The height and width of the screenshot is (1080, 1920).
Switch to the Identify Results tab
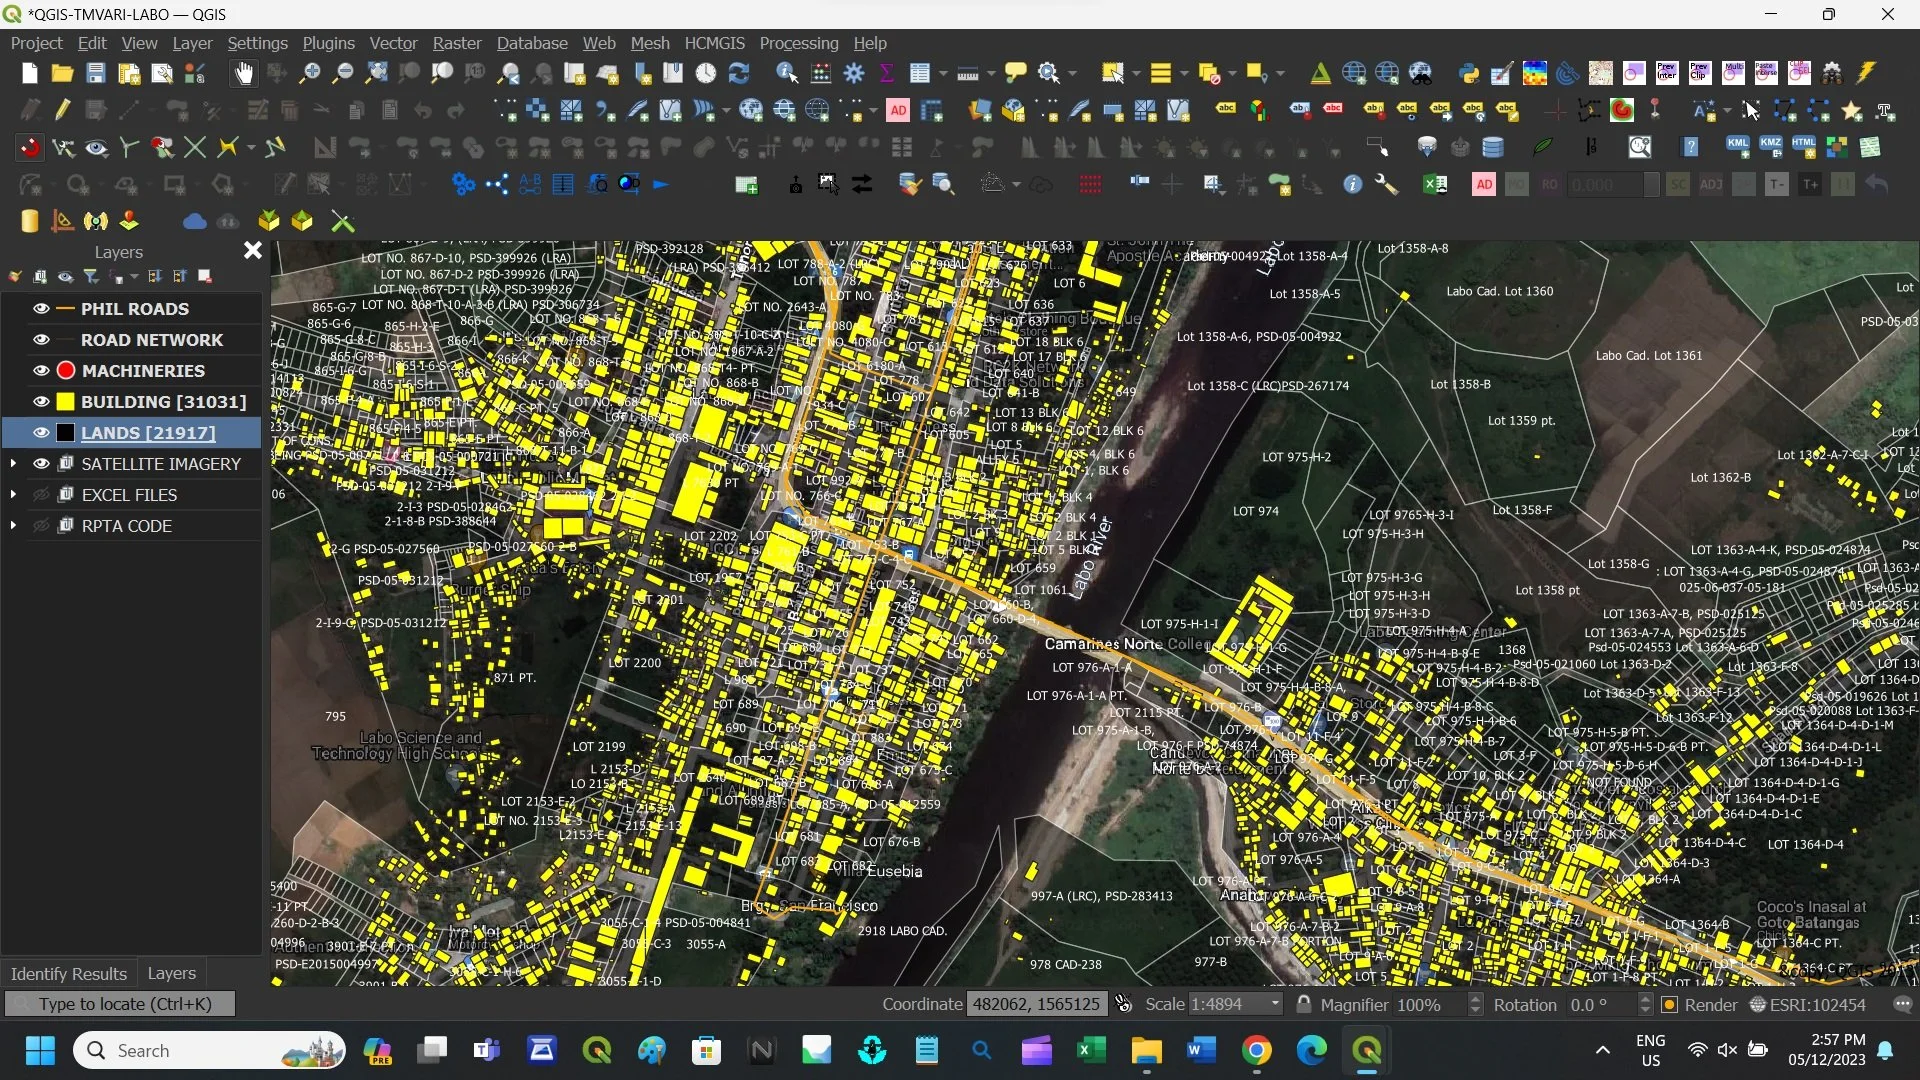click(x=68, y=973)
